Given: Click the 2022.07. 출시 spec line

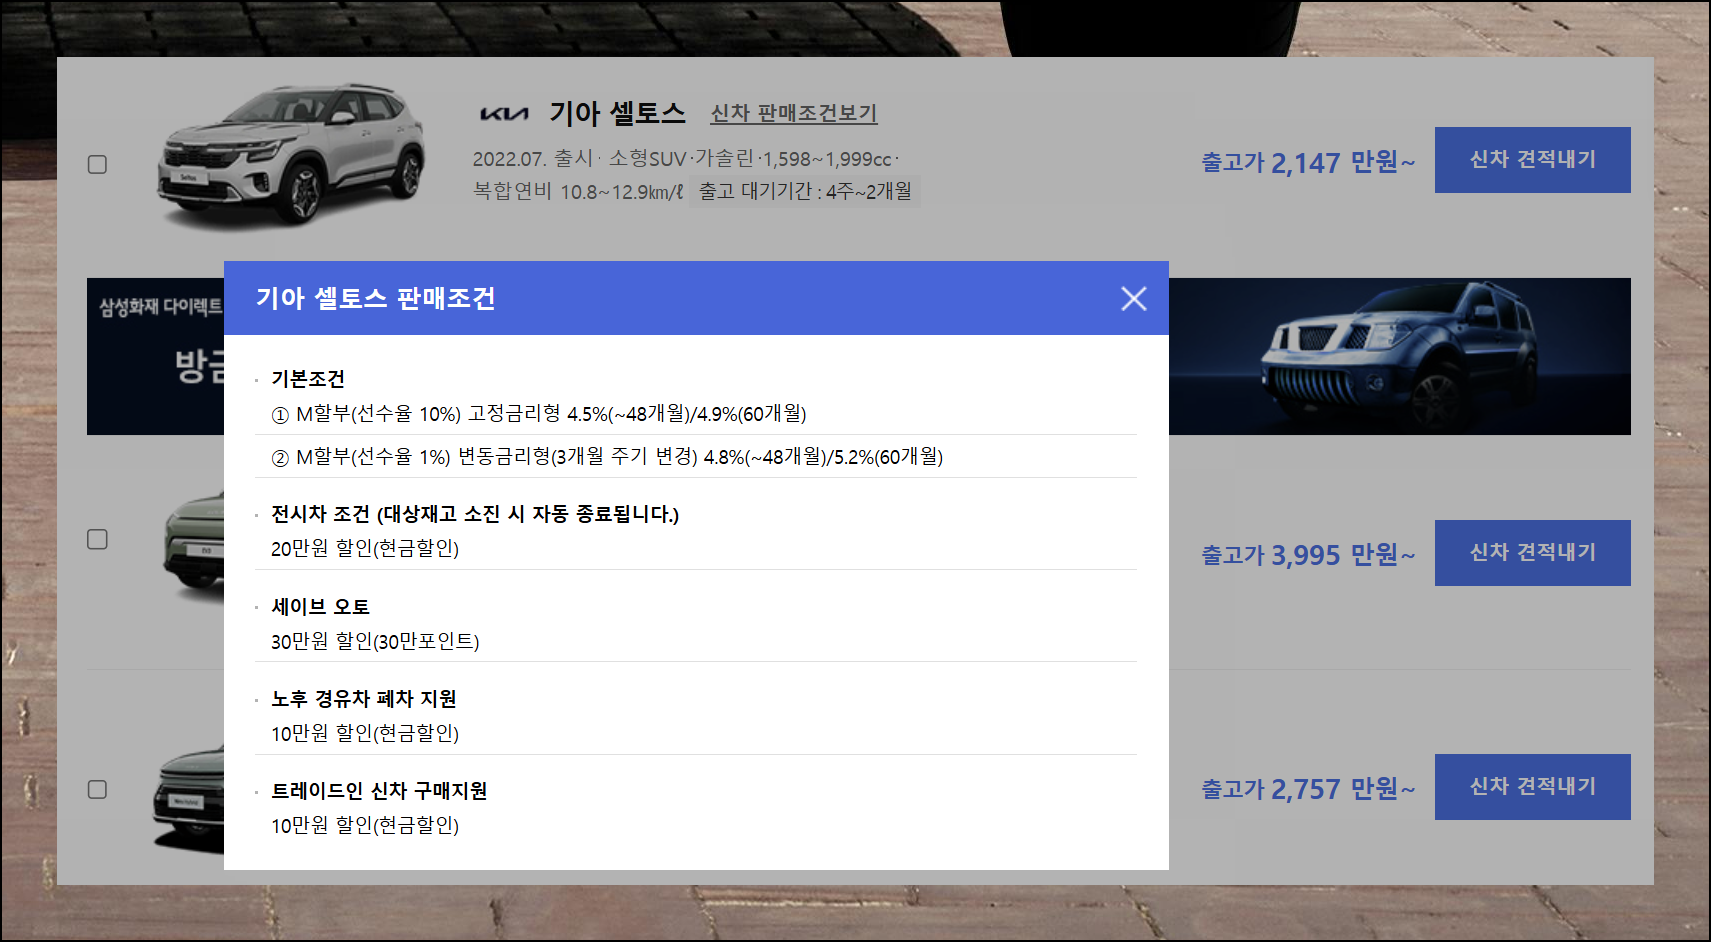Looking at the screenshot, I should 686,159.
